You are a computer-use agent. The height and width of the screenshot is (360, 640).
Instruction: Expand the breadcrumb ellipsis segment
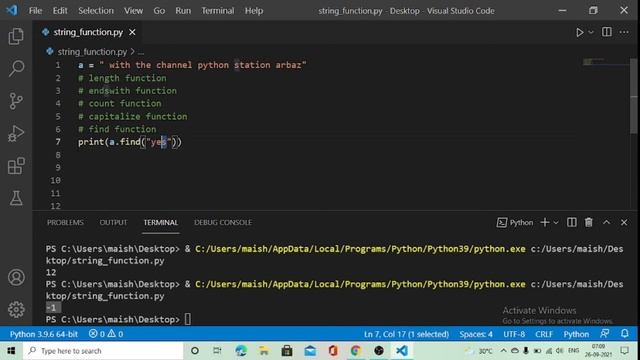coord(141,52)
